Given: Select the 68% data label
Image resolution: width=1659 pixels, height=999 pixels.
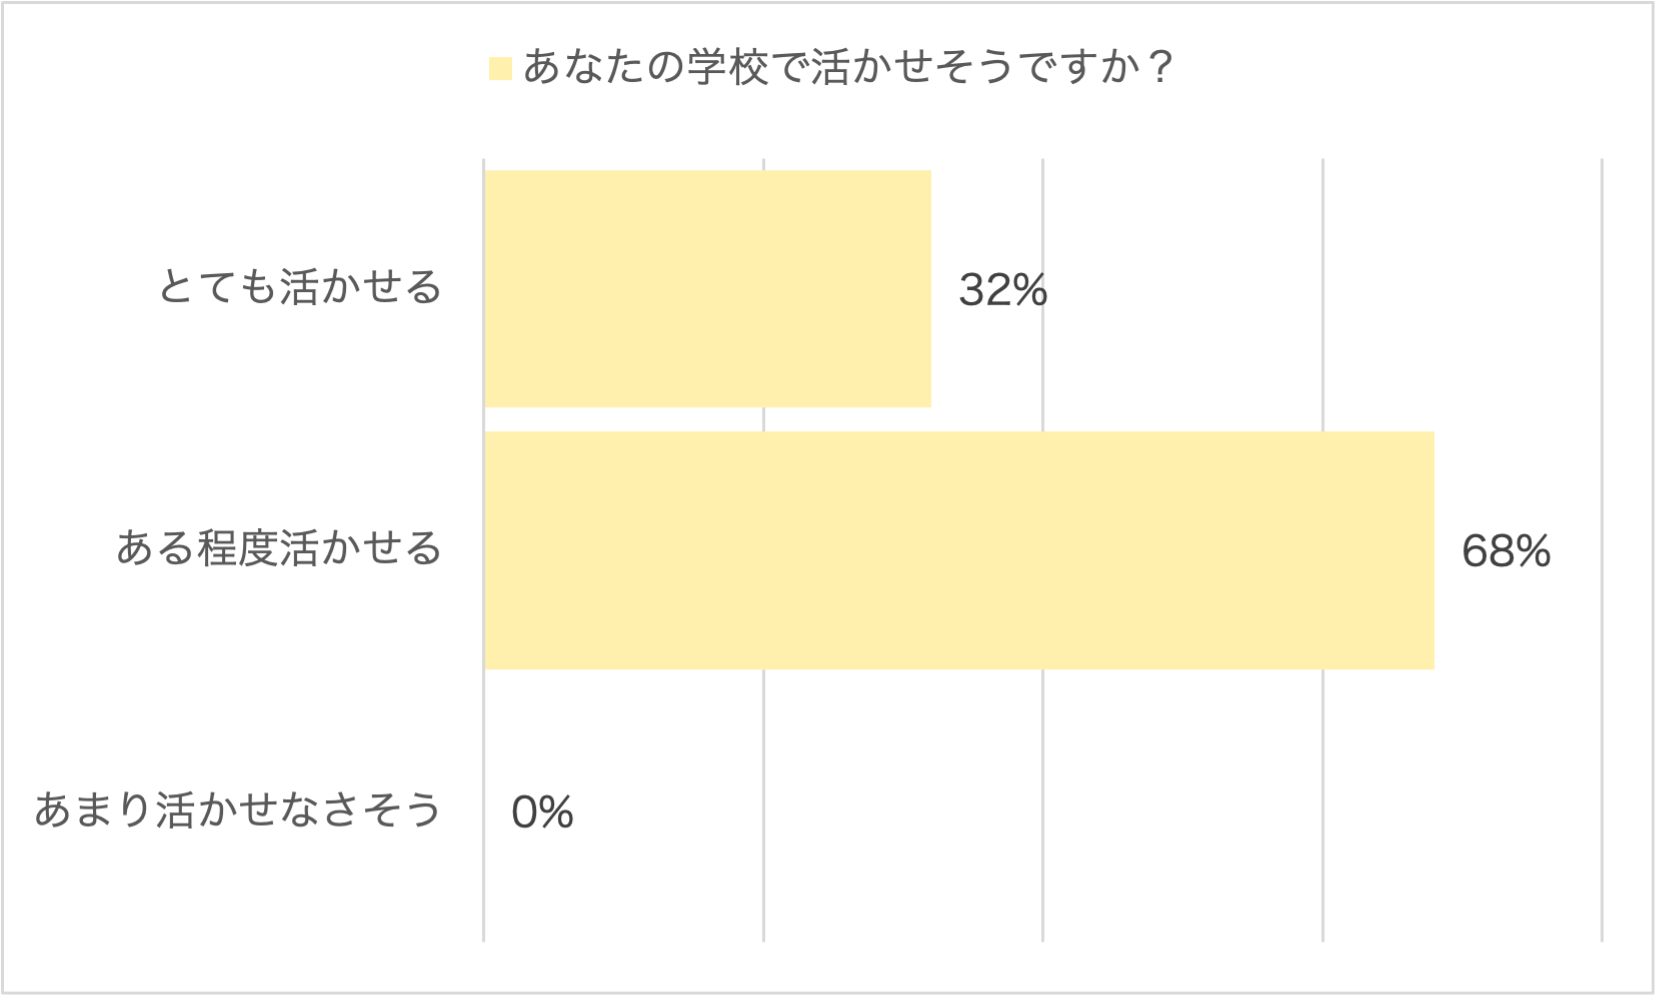Looking at the screenshot, I should 1505,551.
